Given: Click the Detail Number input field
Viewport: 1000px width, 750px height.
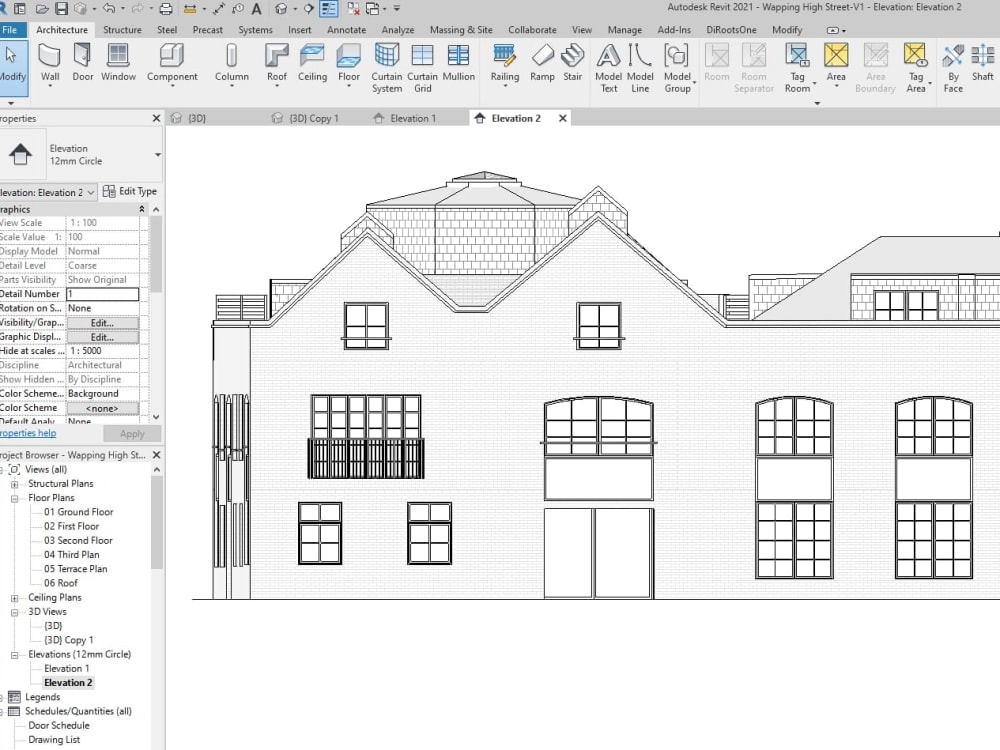Looking at the screenshot, I should [x=102, y=294].
